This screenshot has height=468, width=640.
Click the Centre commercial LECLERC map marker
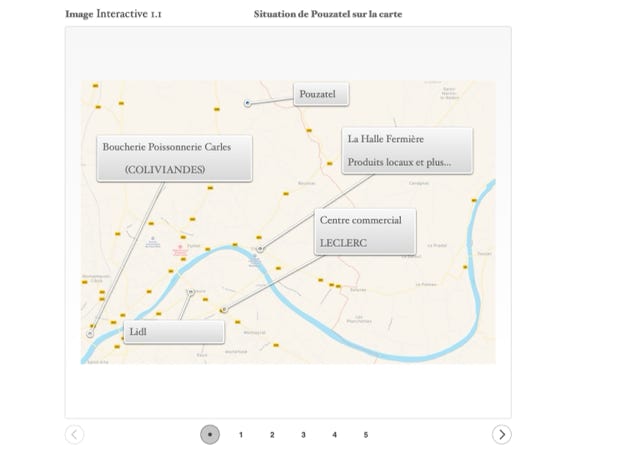coord(224,310)
